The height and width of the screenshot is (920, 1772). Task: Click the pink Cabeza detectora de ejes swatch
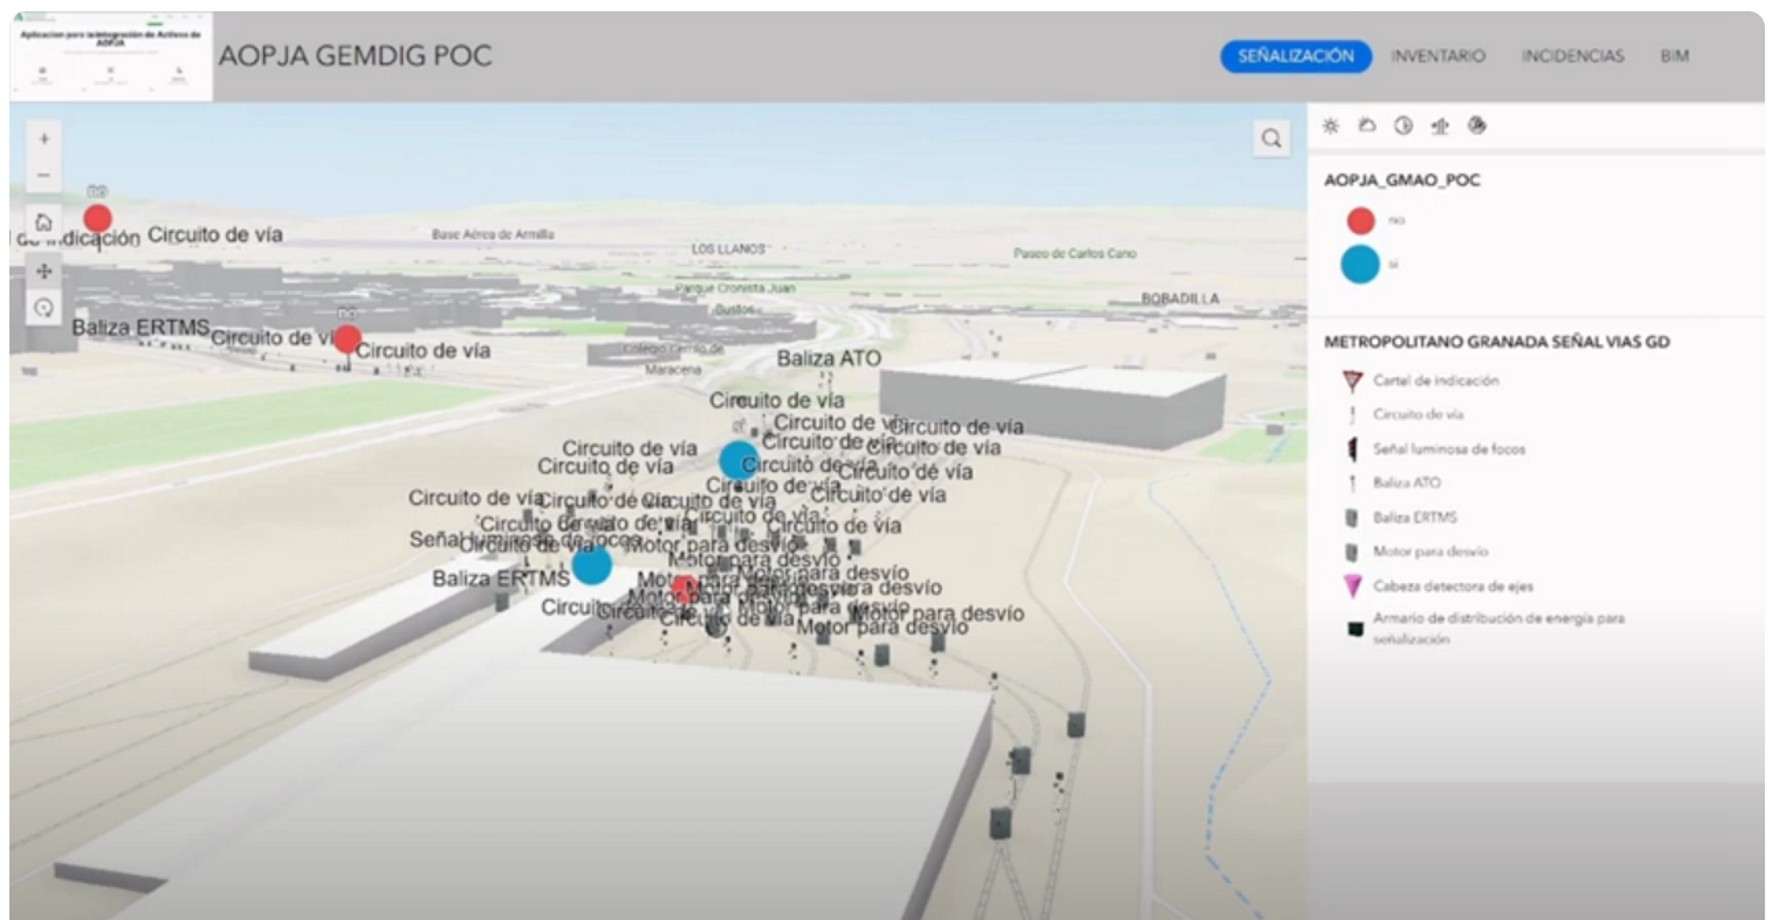(1353, 585)
